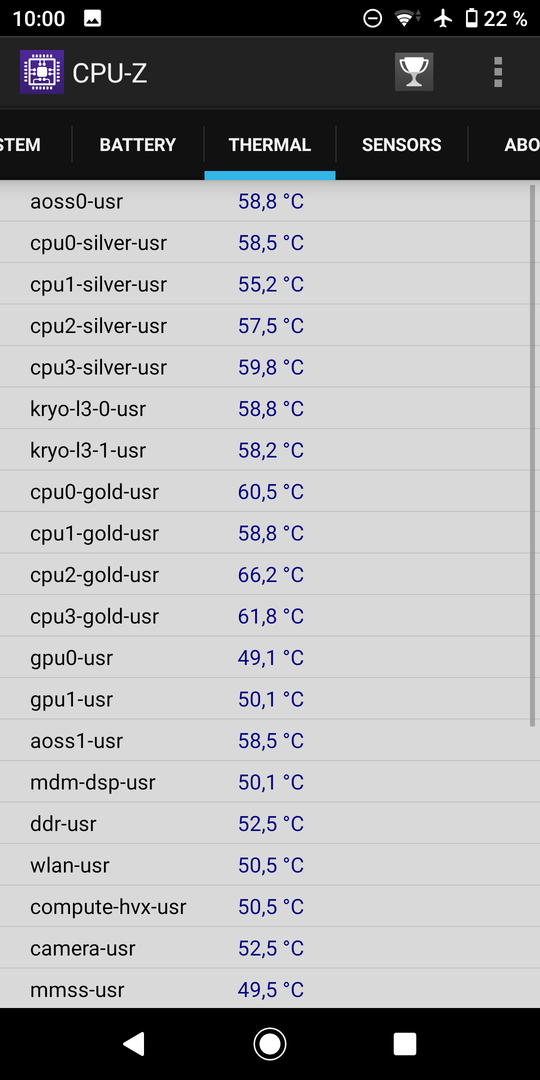
Task: Tap the battery status icon
Action: (x=471, y=19)
